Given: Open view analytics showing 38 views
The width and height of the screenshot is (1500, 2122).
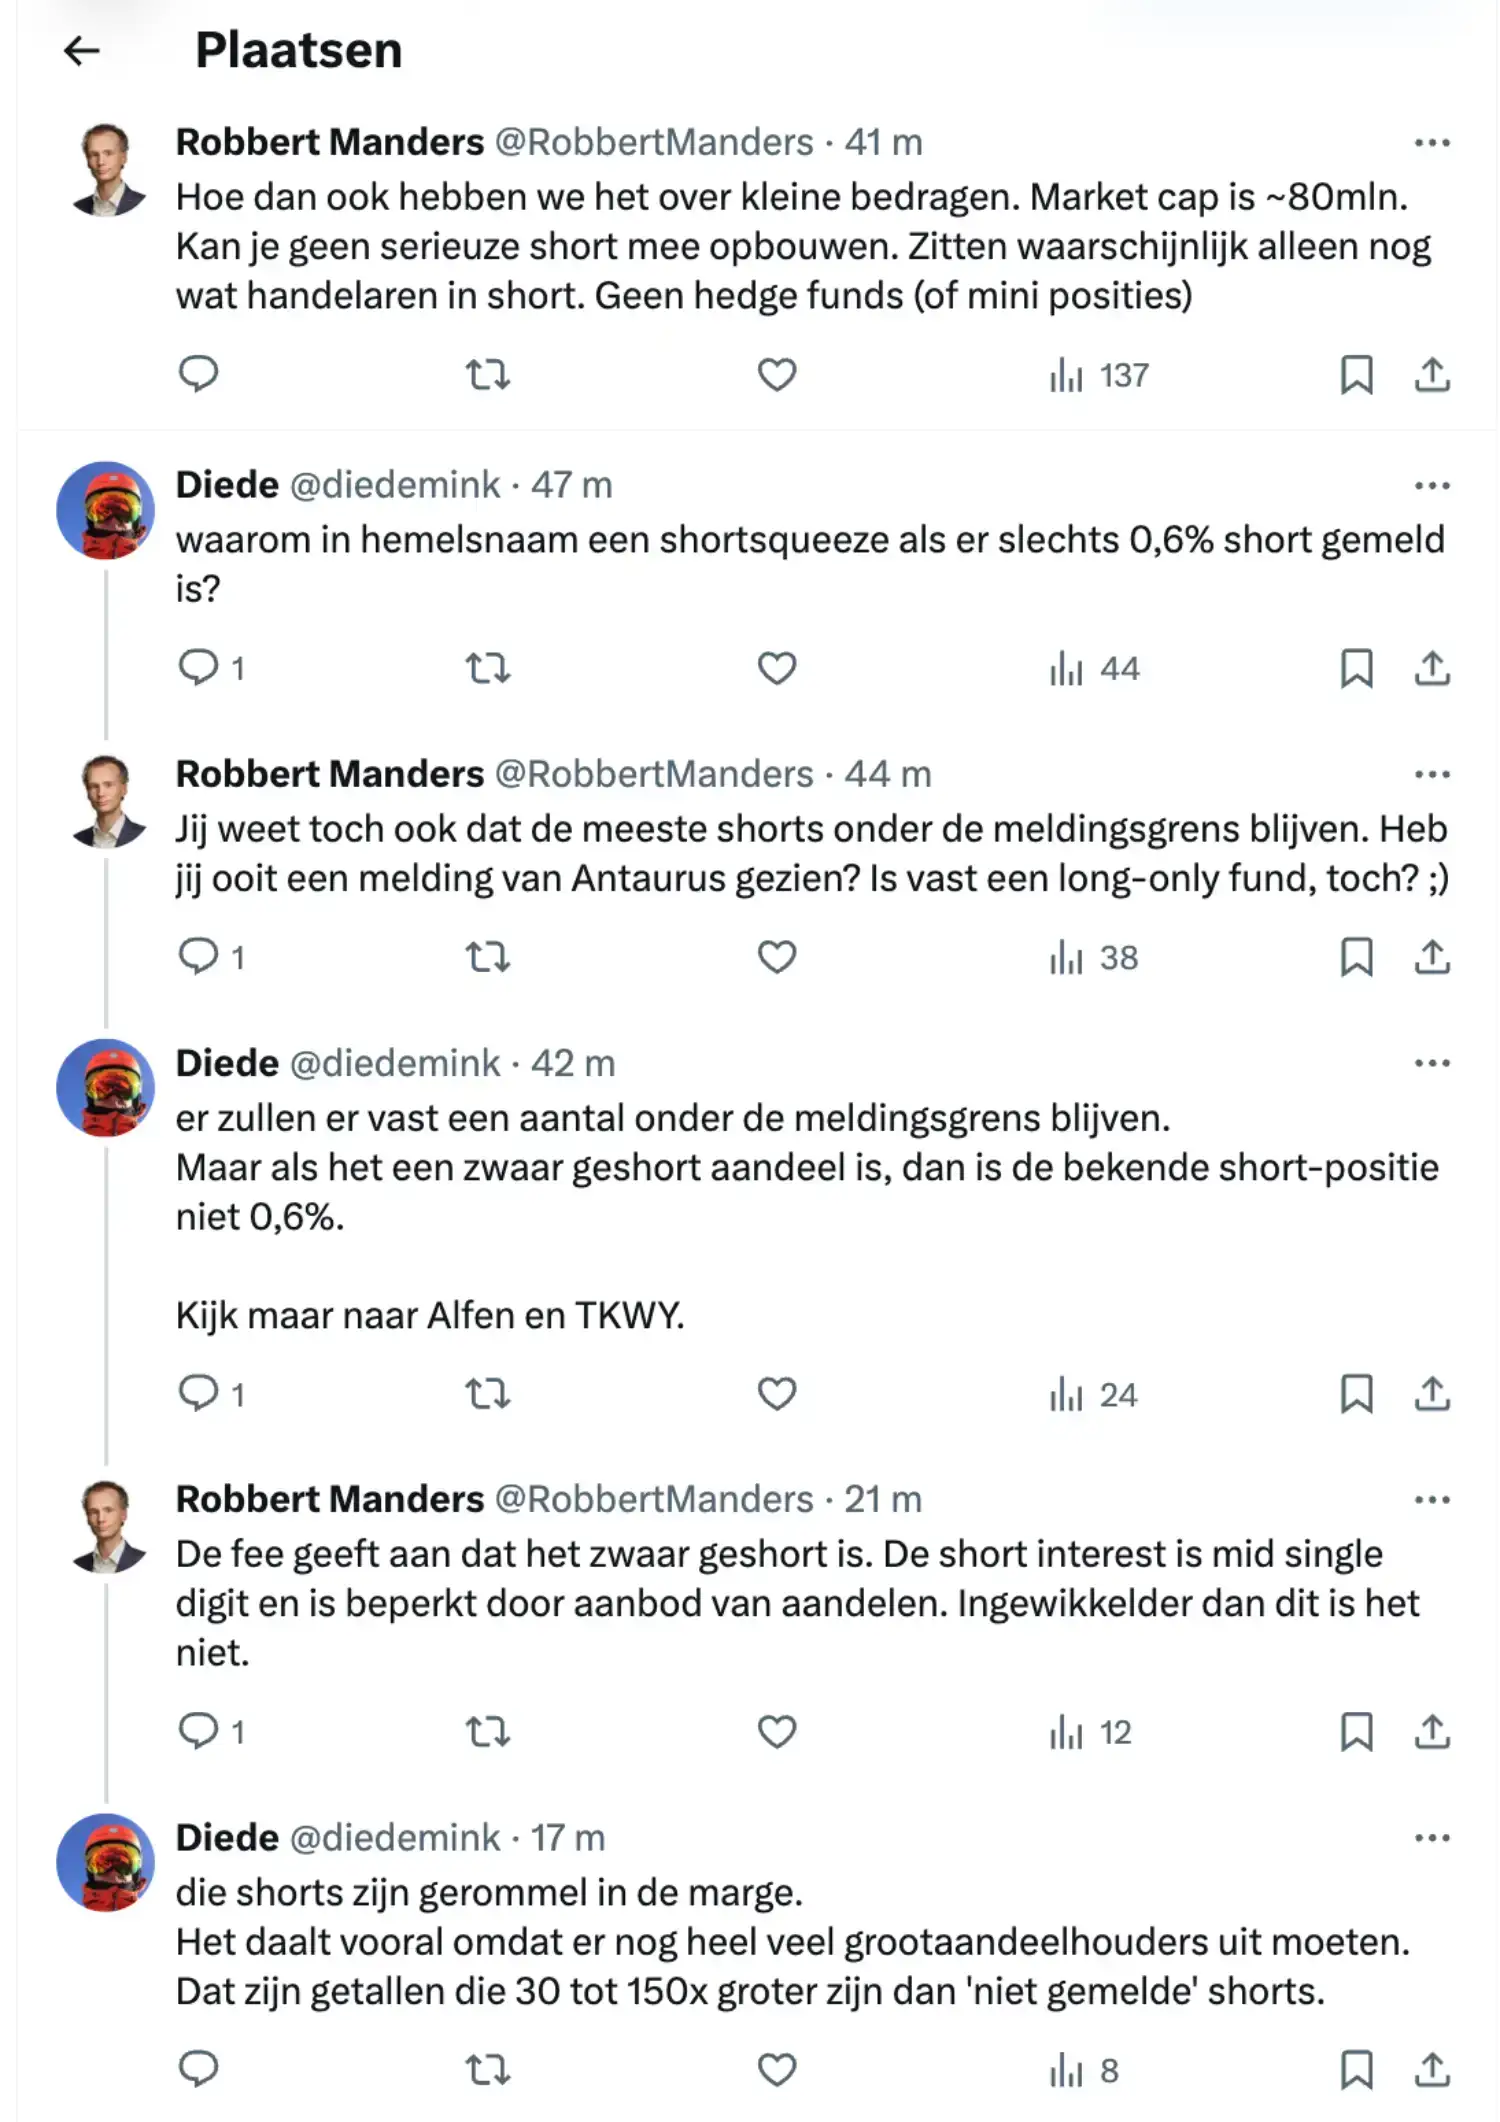Looking at the screenshot, I should tap(1093, 958).
